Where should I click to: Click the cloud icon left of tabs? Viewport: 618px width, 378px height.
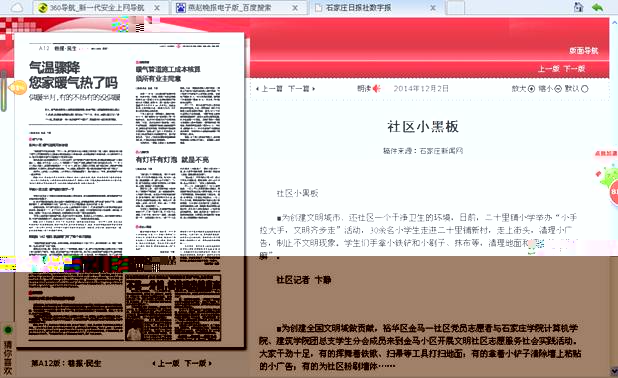16,7
